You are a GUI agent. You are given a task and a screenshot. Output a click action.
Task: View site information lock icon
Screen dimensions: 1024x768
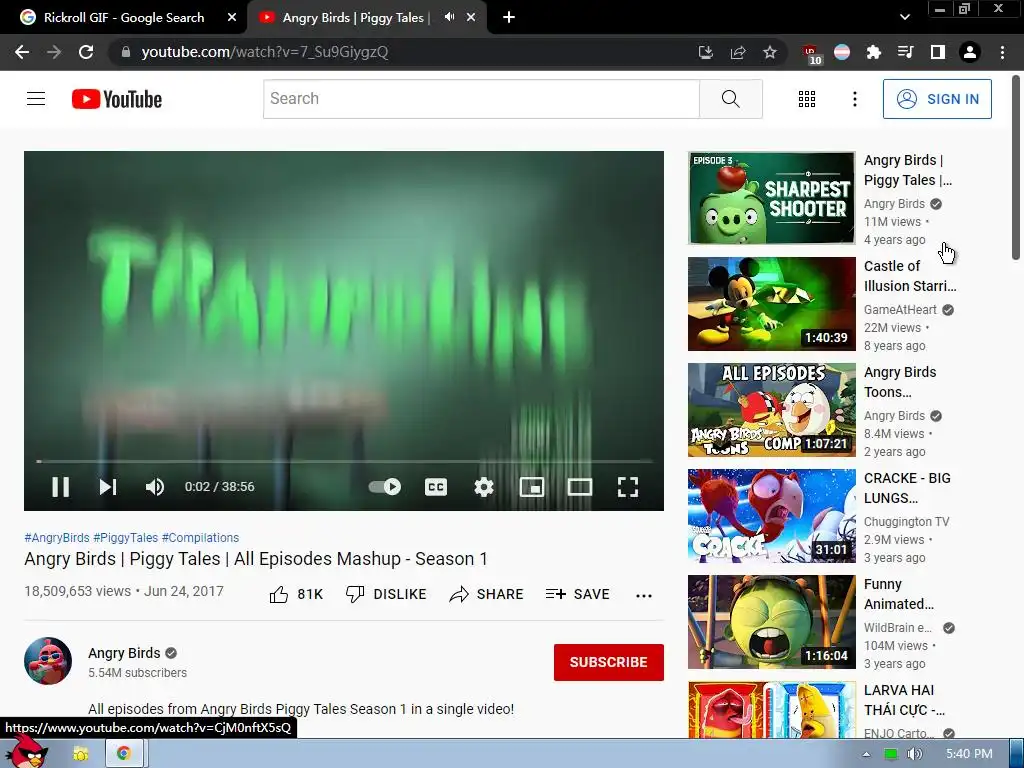point(126,52)
